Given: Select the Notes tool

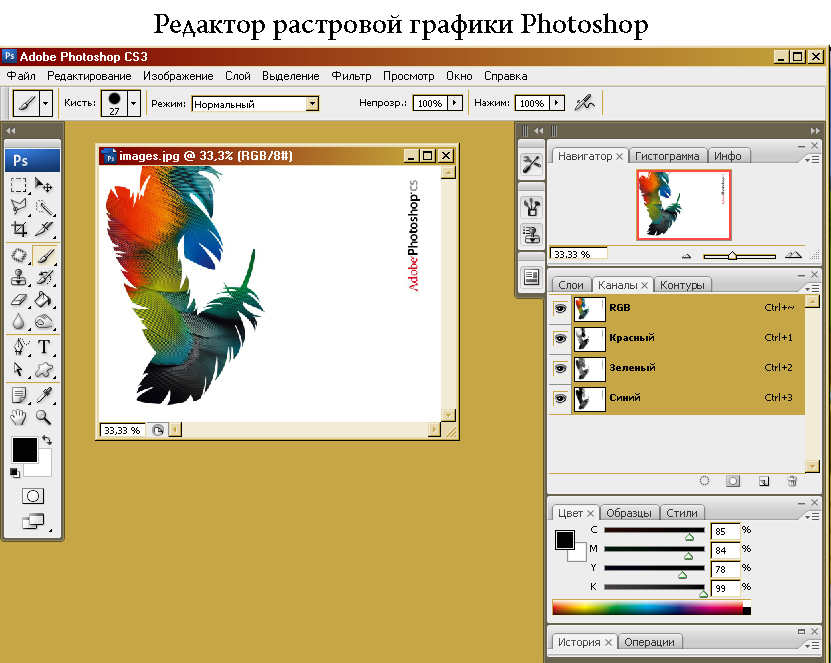Looking at the screenshot, I should [x=19, y=395].
